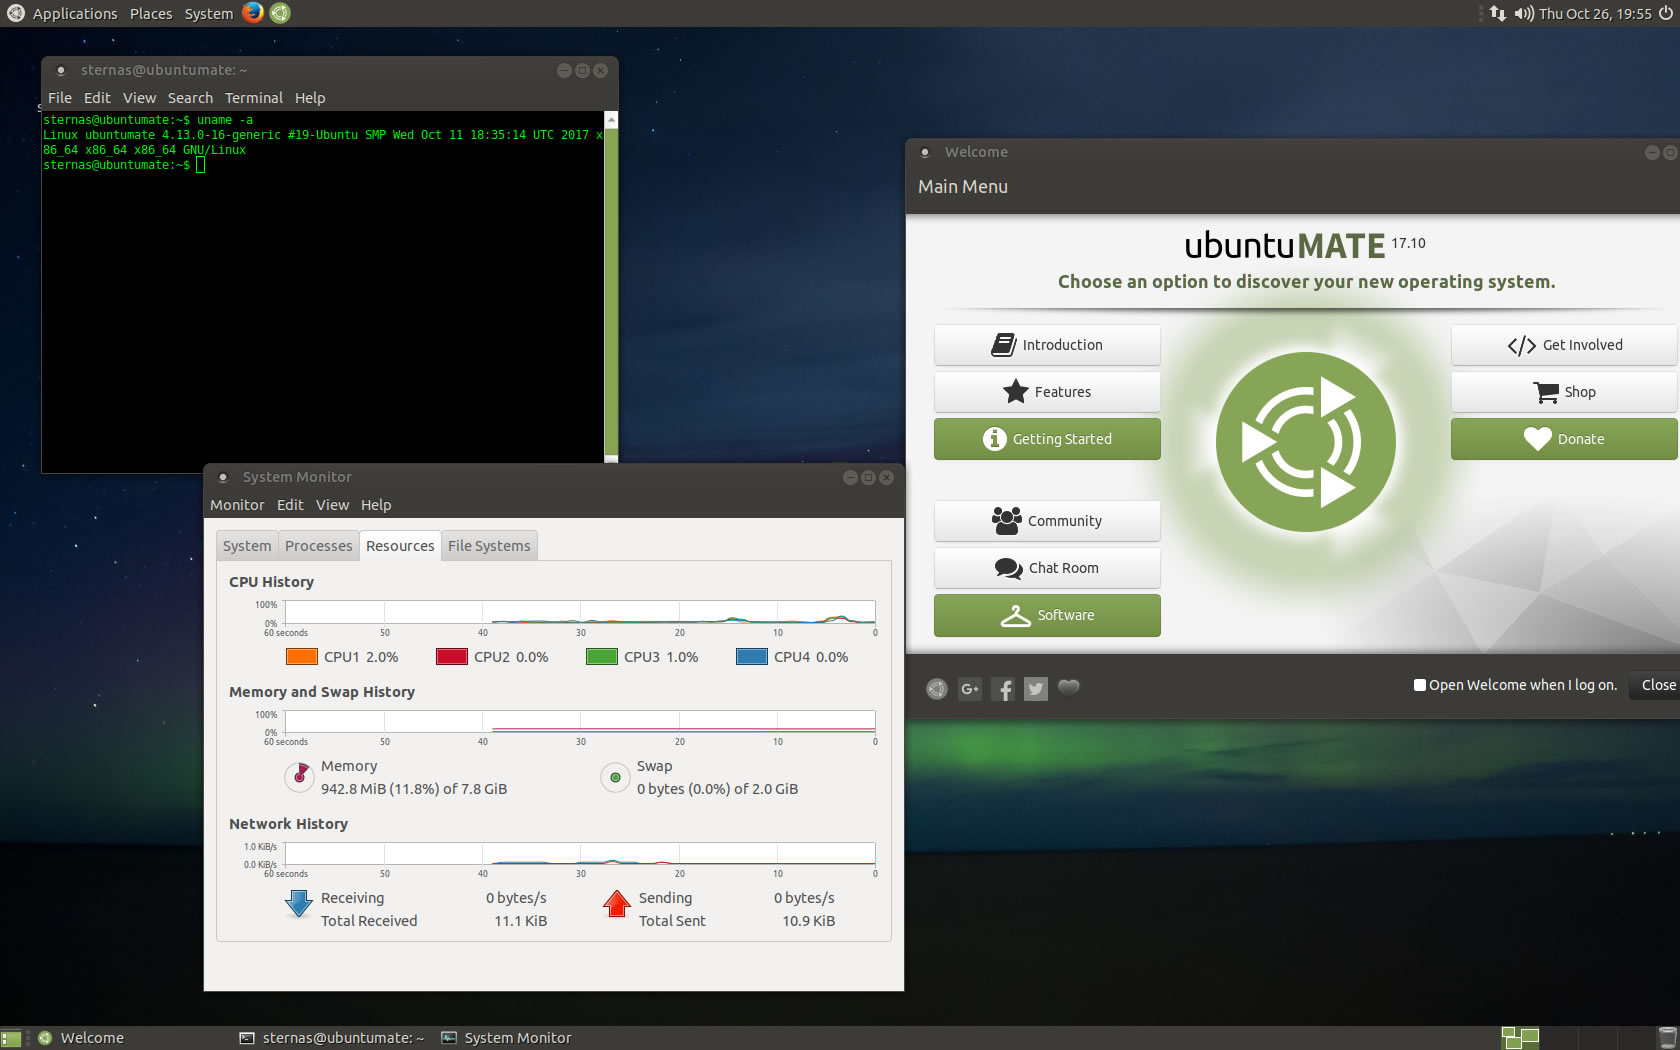This screenshot has width=1680, height=1050.
Task: Open the Monitor menu in System Monitor
Action: [x=237, y=505]
